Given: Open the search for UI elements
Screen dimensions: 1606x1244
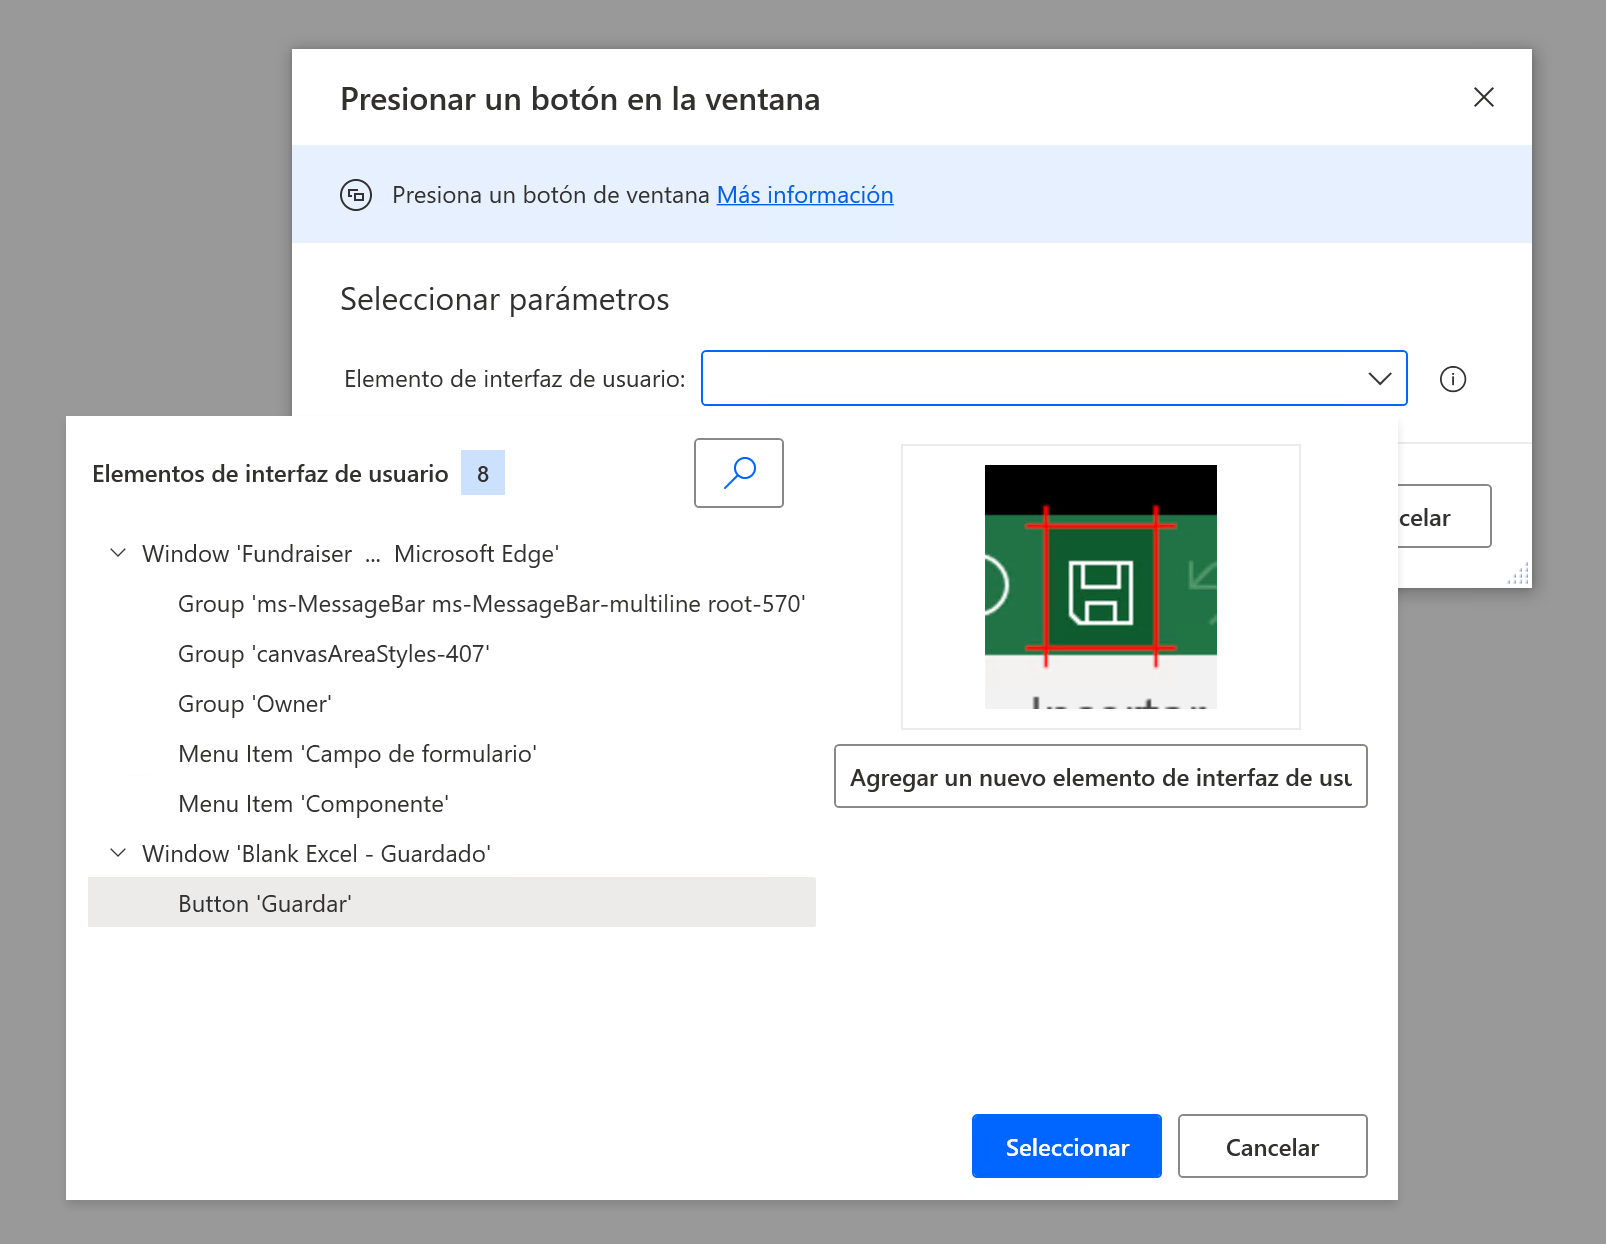Looking at the screenshot, I should [x=738, y=473].
